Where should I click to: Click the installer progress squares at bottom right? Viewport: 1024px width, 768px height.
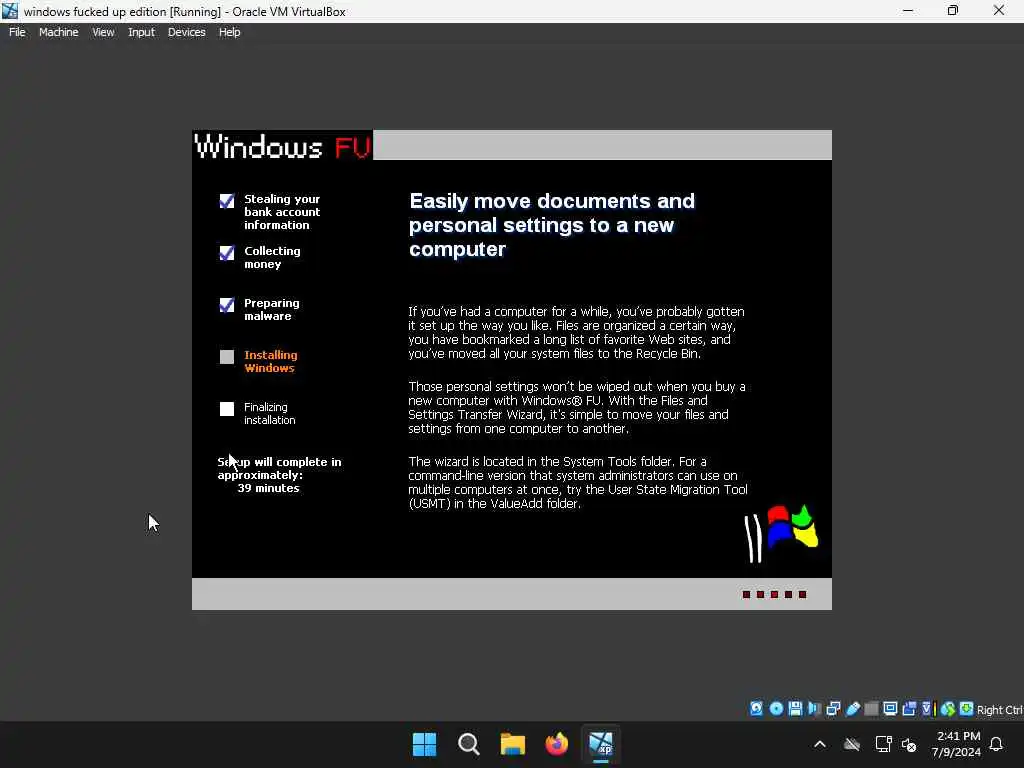(x=775, y=594)
